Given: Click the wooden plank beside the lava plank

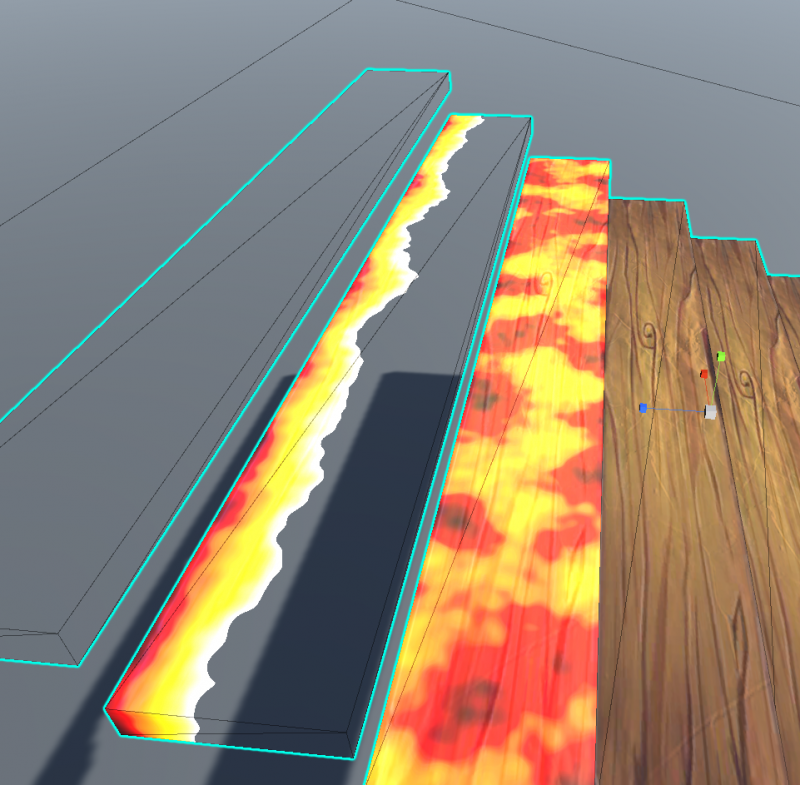Looking at the screenshot, I should coord(640,550).
